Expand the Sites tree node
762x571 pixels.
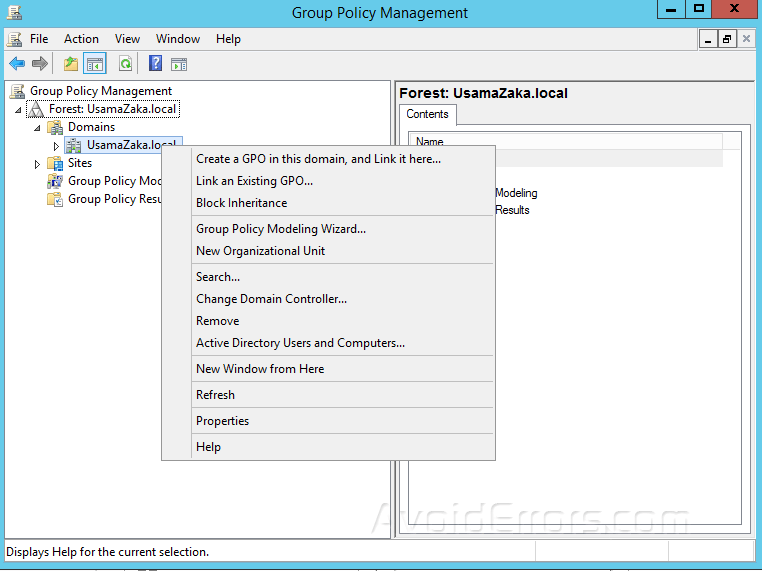pos(37,164)
